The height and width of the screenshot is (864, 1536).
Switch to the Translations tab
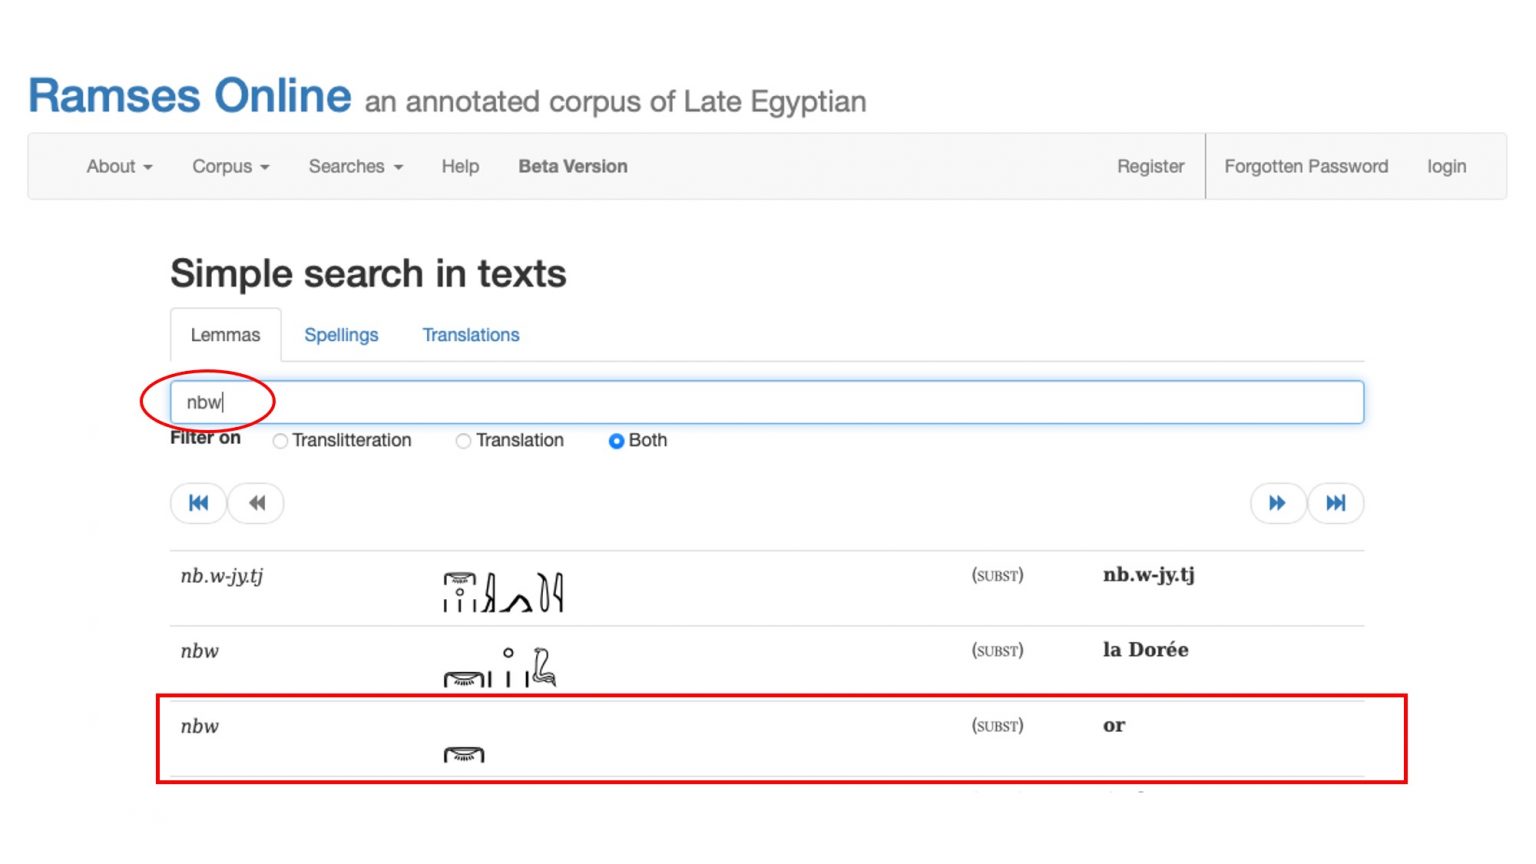pos(470,335)
